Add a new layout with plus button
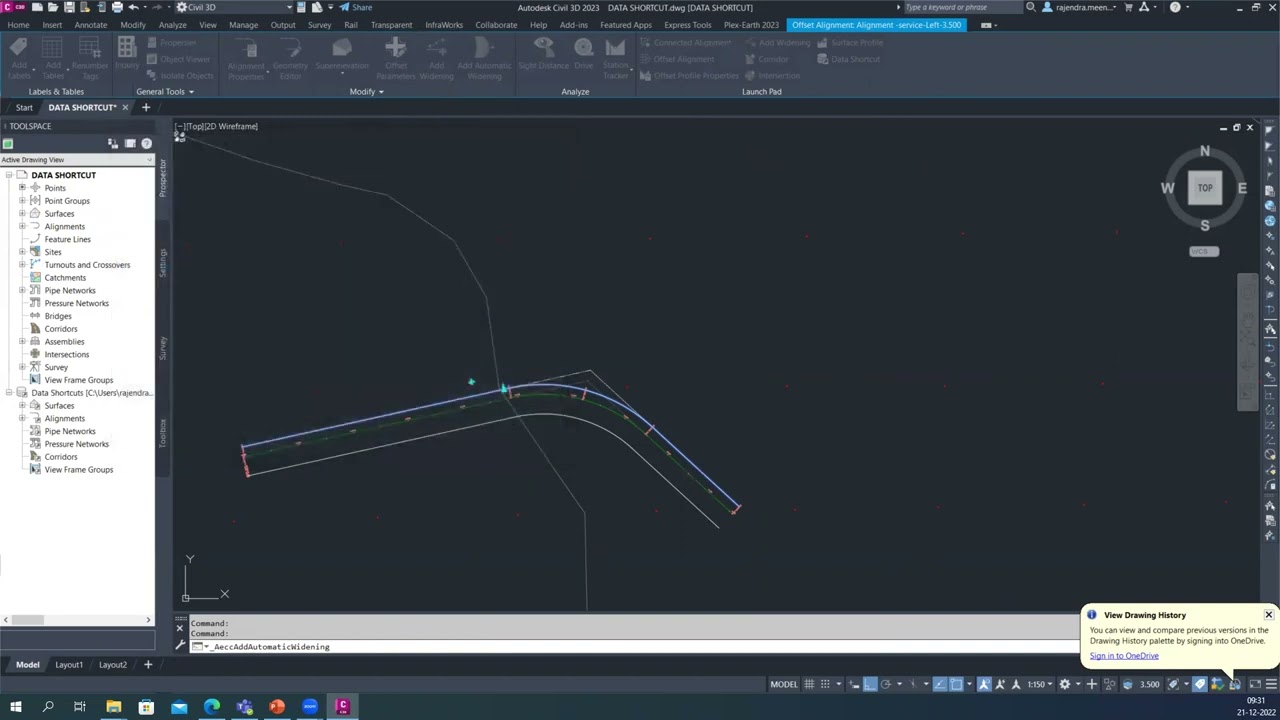1280x720 pixels. coord(147,665)
